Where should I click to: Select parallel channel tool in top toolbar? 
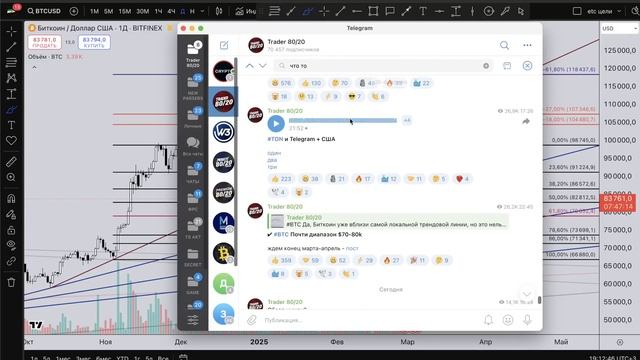click(307, 11)
